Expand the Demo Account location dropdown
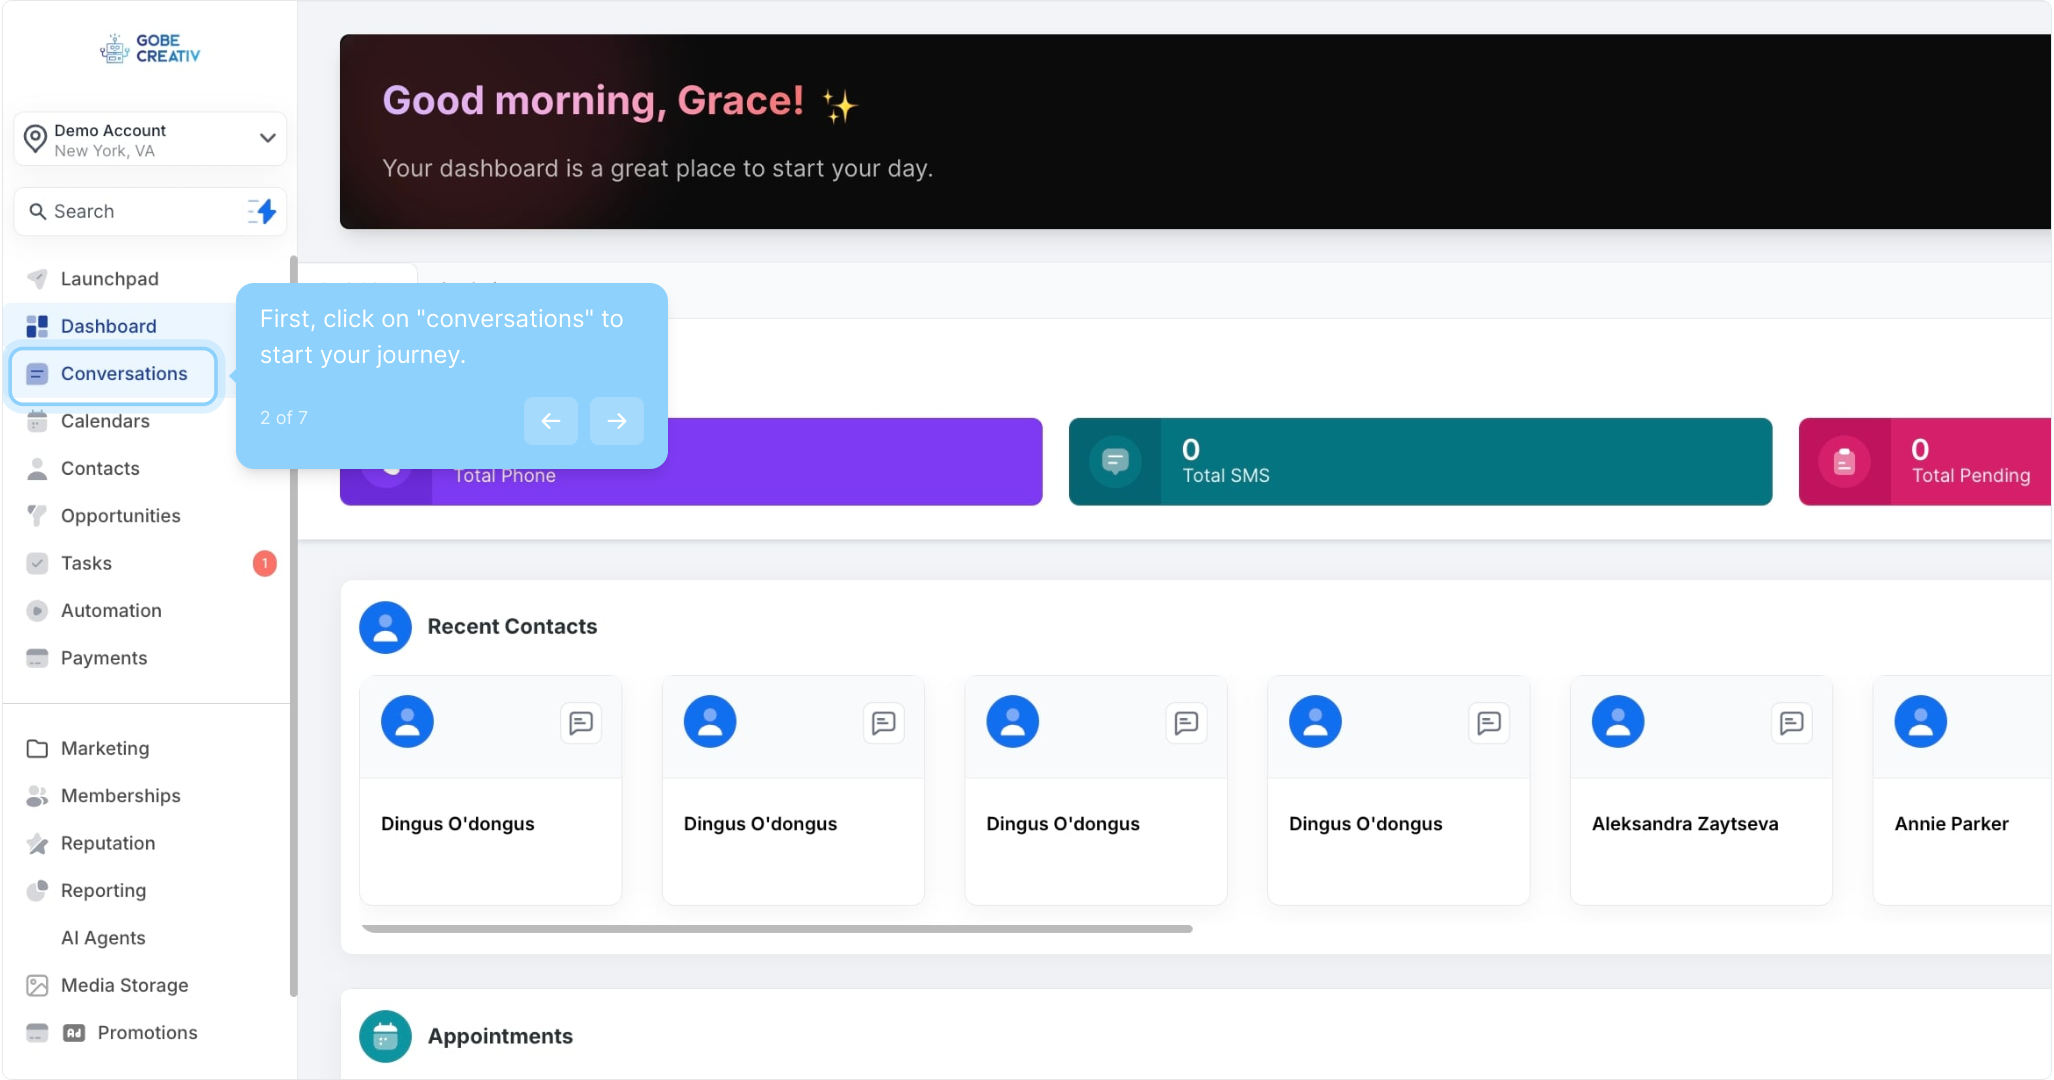Viewport: 2054px width, 1080px height. [266, 138]
